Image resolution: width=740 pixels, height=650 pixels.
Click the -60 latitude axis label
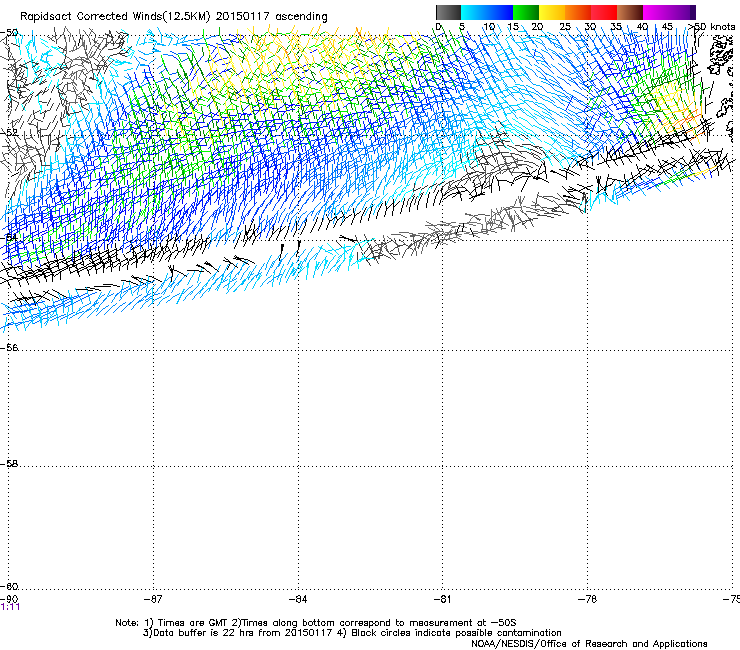click(9, 586)
